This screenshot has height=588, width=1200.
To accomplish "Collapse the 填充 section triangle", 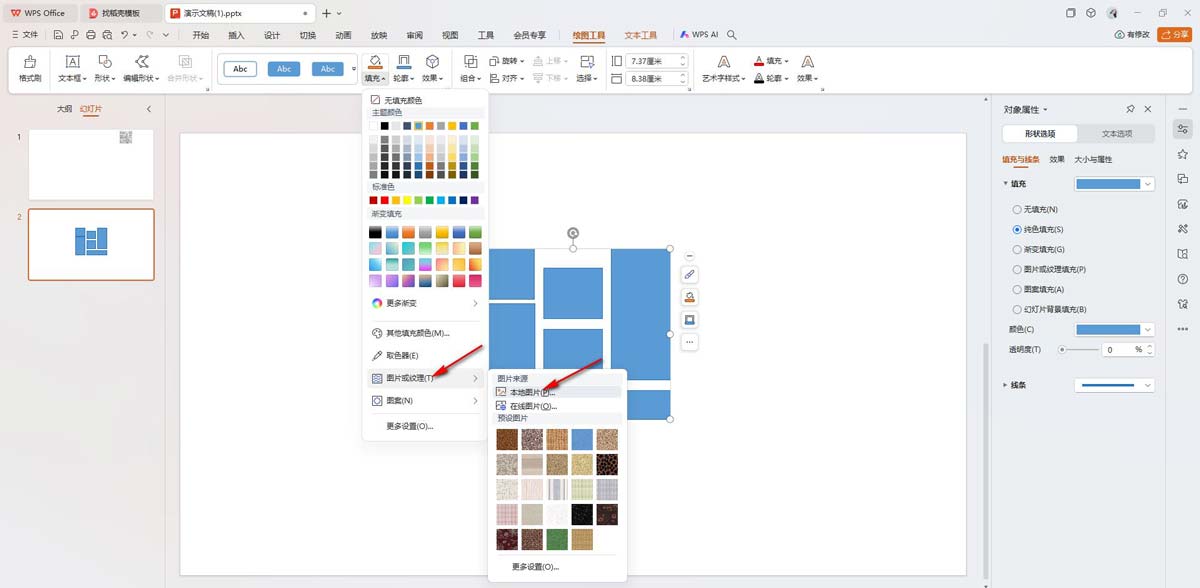I will coord(1005,183).
